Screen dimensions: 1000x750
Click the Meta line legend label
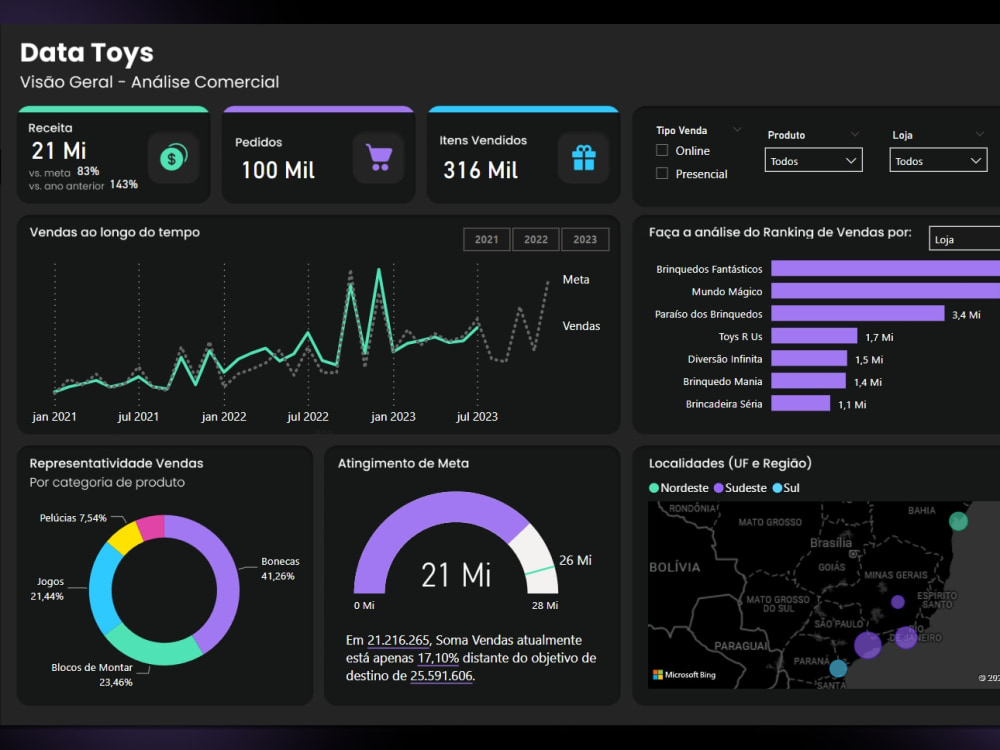[x=576, y=279]
